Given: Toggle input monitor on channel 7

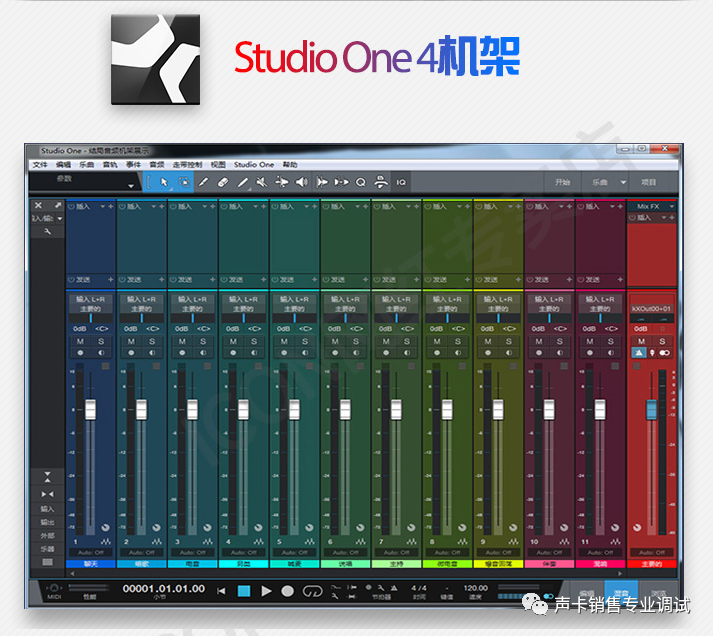Looking at the screenshot, I should pos(407,353).
